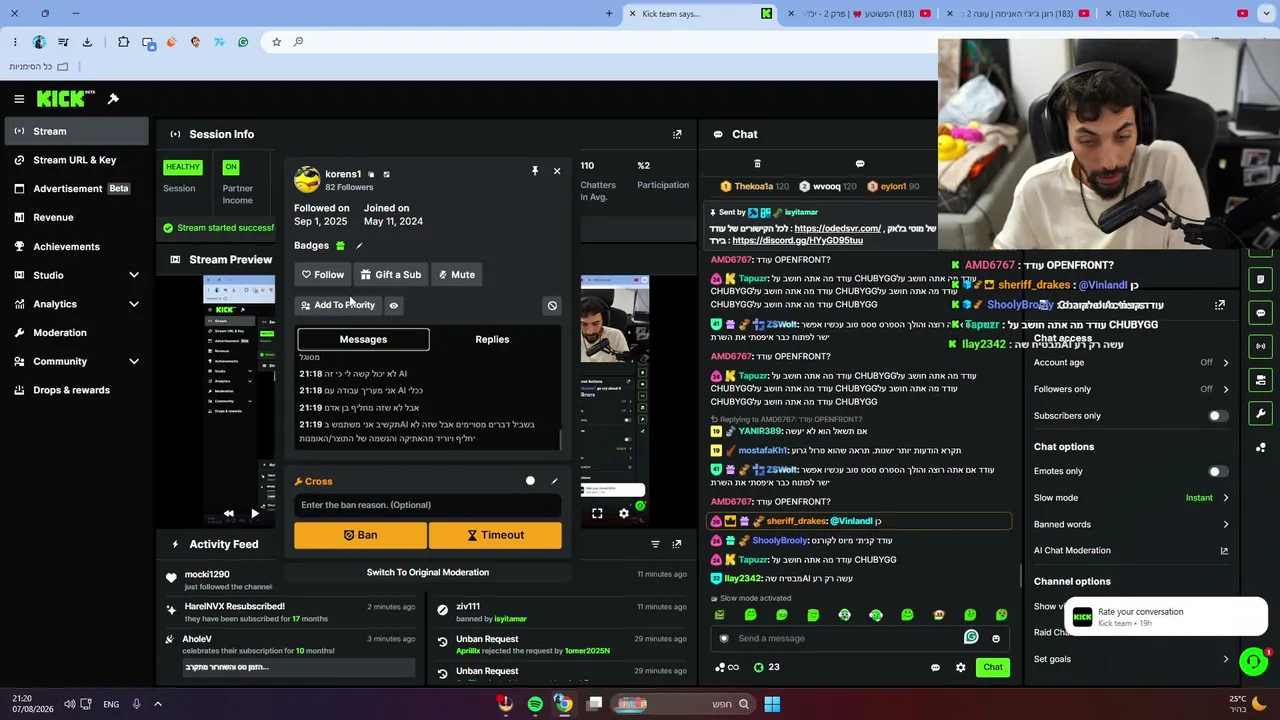Image resolution: width=1280 pixels, height=720 pixels.
Task: Click the yellow Ban button
Action: tap(360, 535)
